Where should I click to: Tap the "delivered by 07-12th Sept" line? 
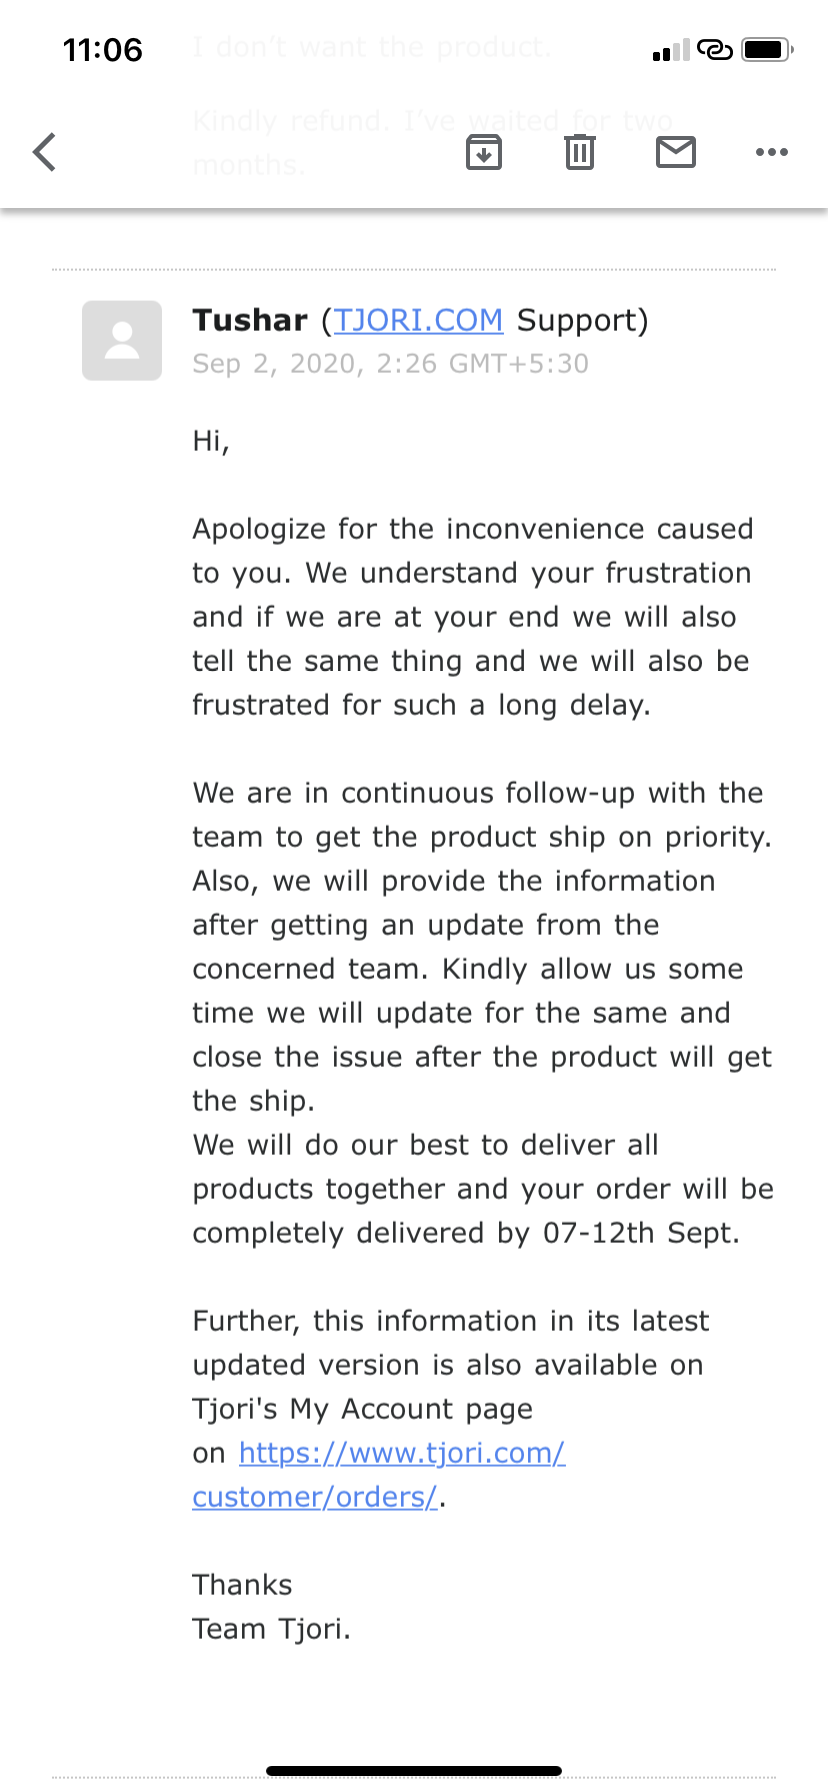466,1233
